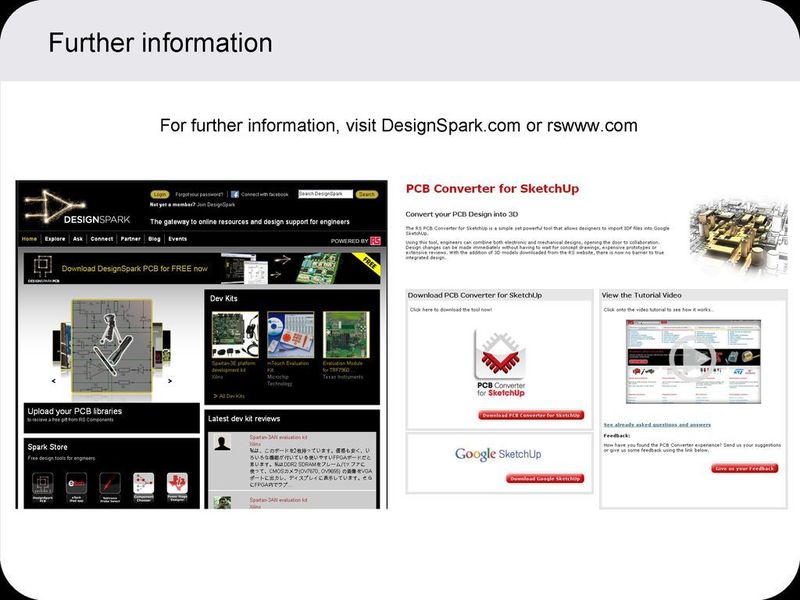Click the first Spartan-3AN evaluation kit review title
This screenshot has width=800, height=600.
[x=278, y=437]
